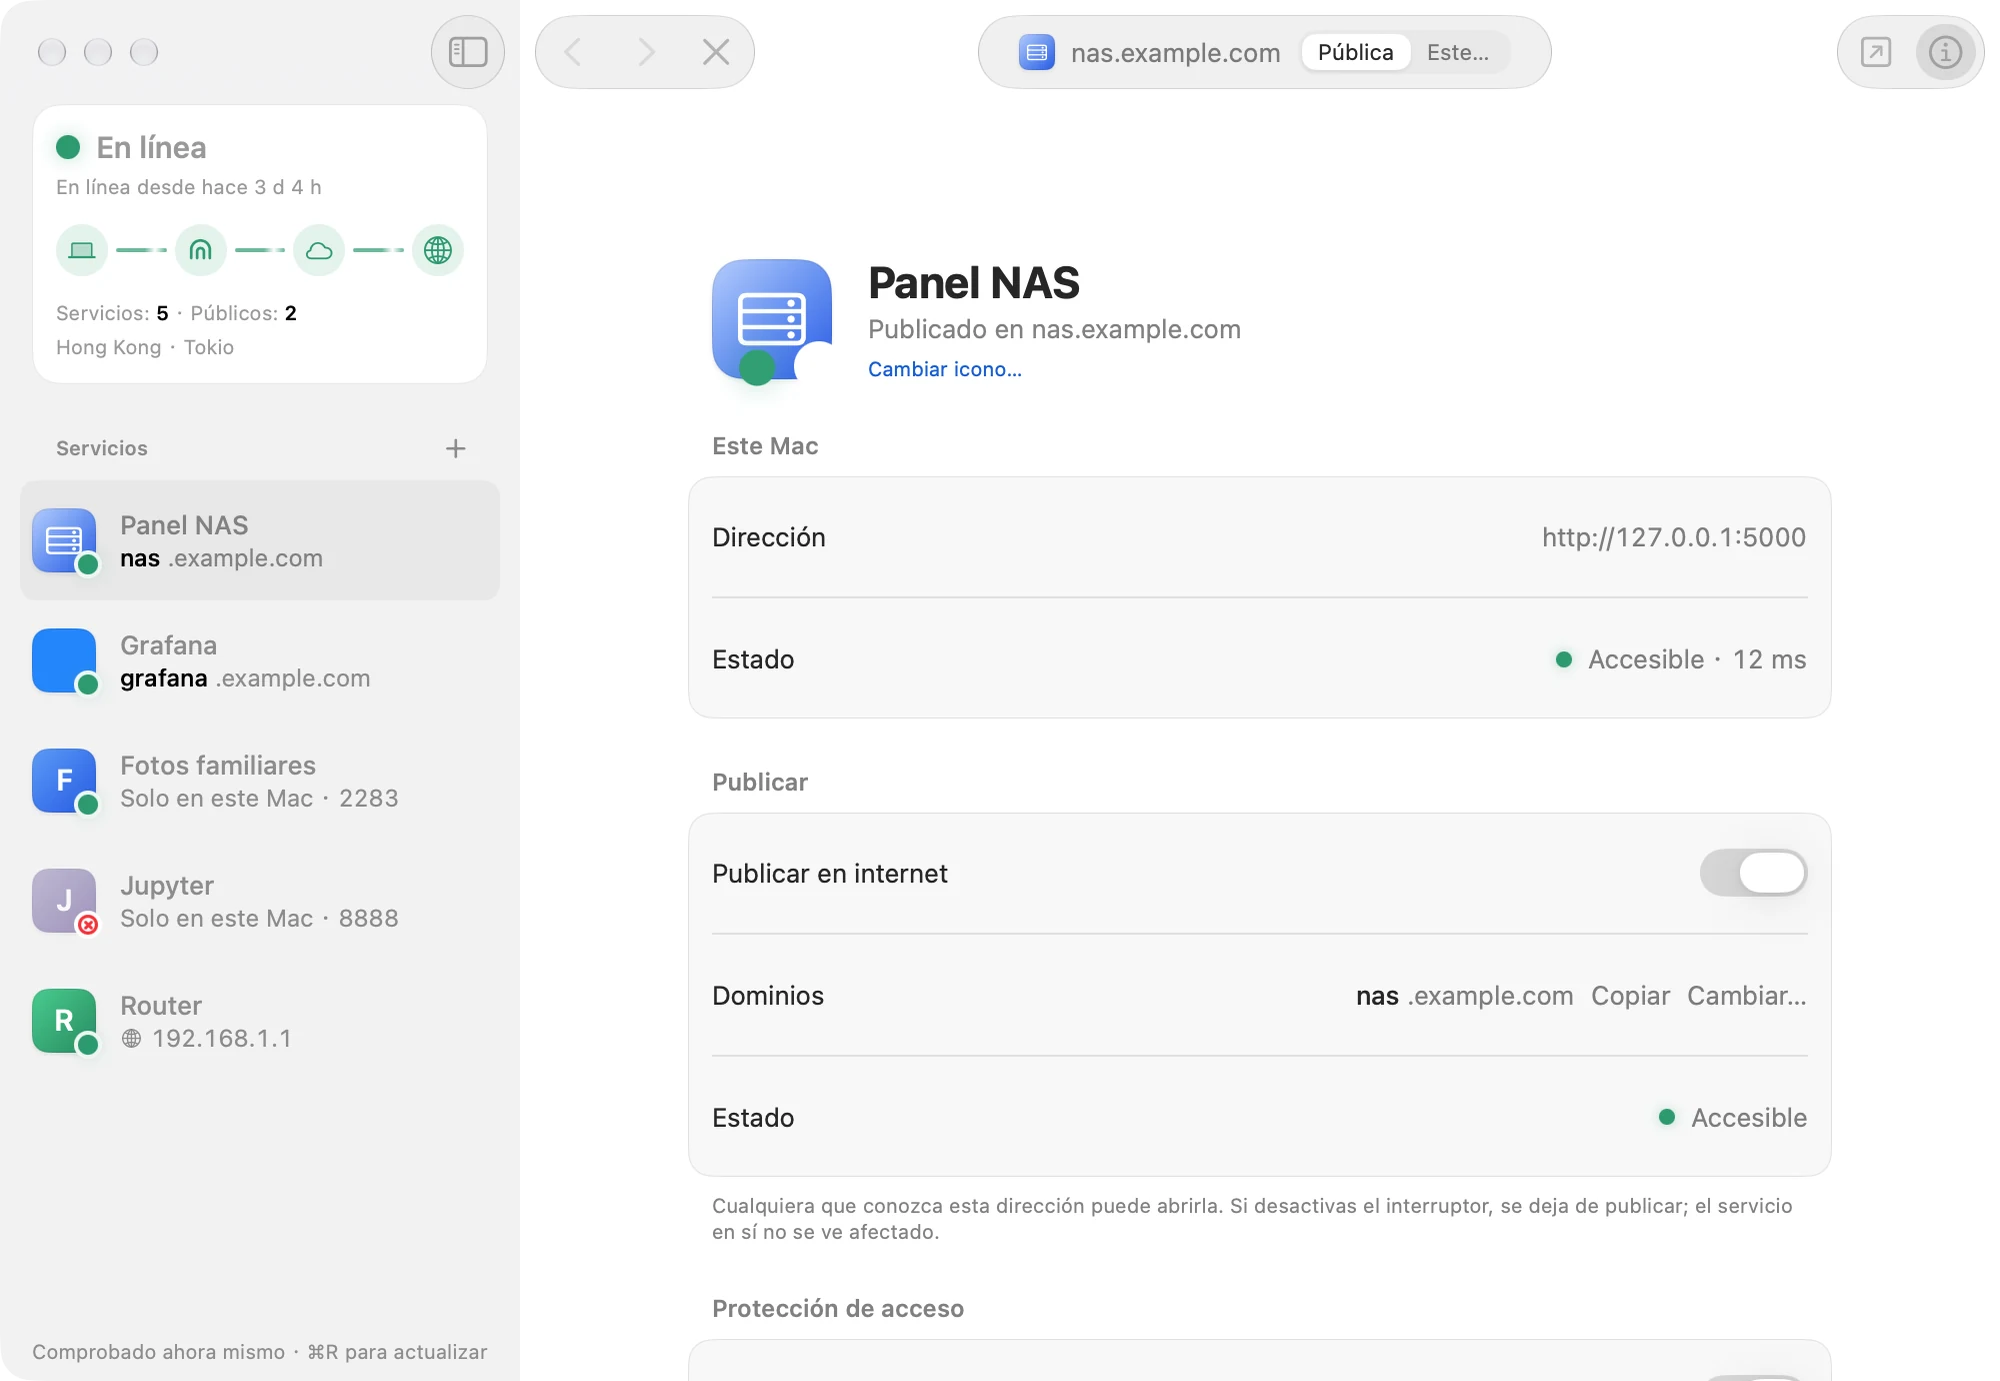Copy the domain with Copiar
Image resolution: width=2000 pixels, height=1381 pixels.
click(1630, 995)
